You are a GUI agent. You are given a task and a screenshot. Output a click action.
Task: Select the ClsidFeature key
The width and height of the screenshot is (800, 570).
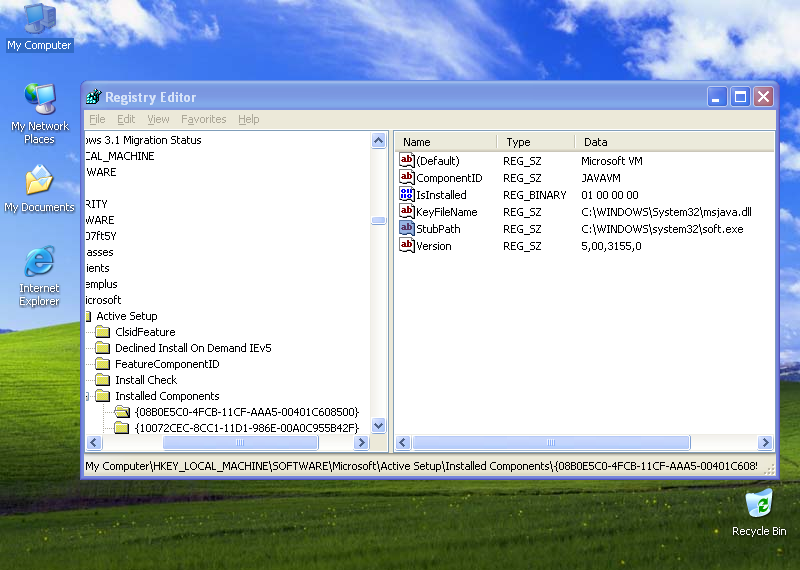click(145, 332)
